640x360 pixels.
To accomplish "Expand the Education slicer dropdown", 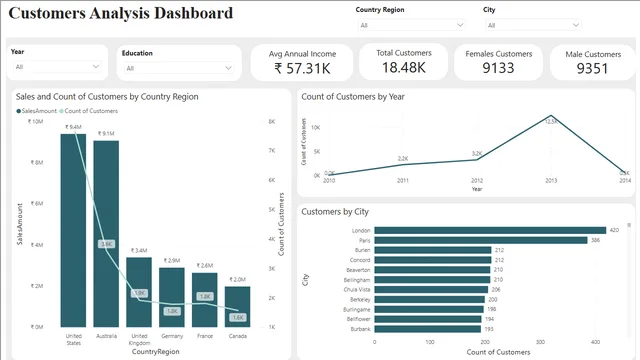I will (x=179, y=68).
